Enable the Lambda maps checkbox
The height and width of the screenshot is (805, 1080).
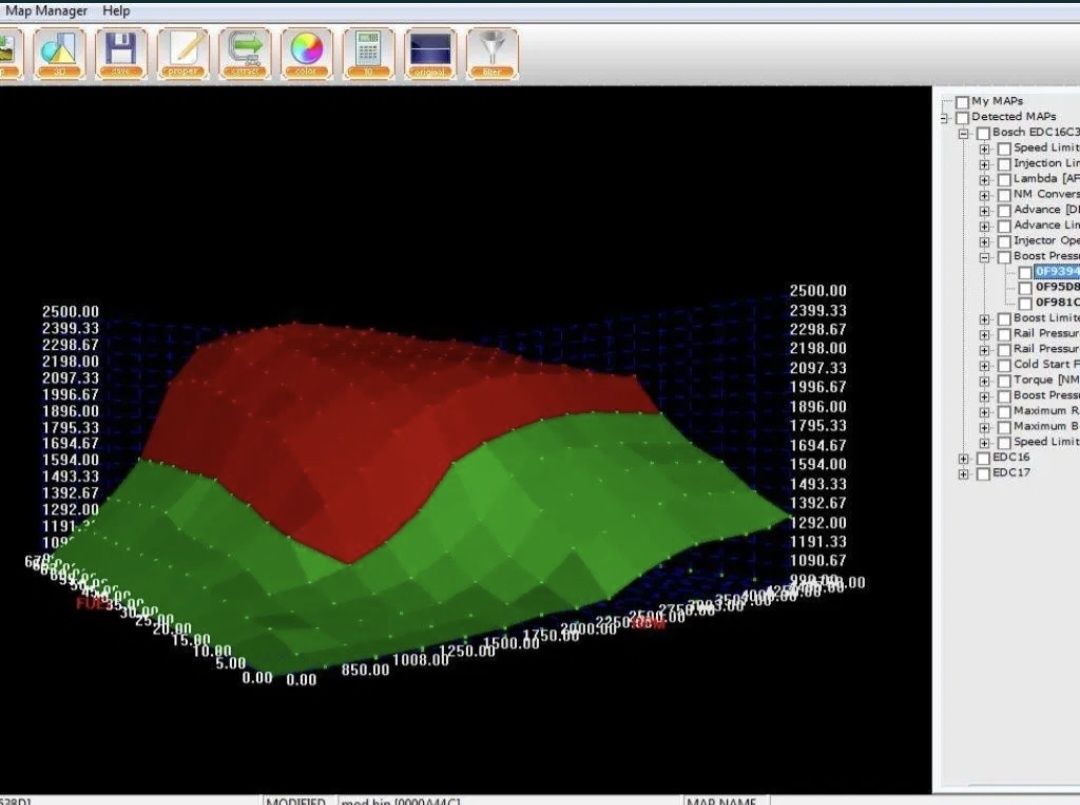[1004, 180]
